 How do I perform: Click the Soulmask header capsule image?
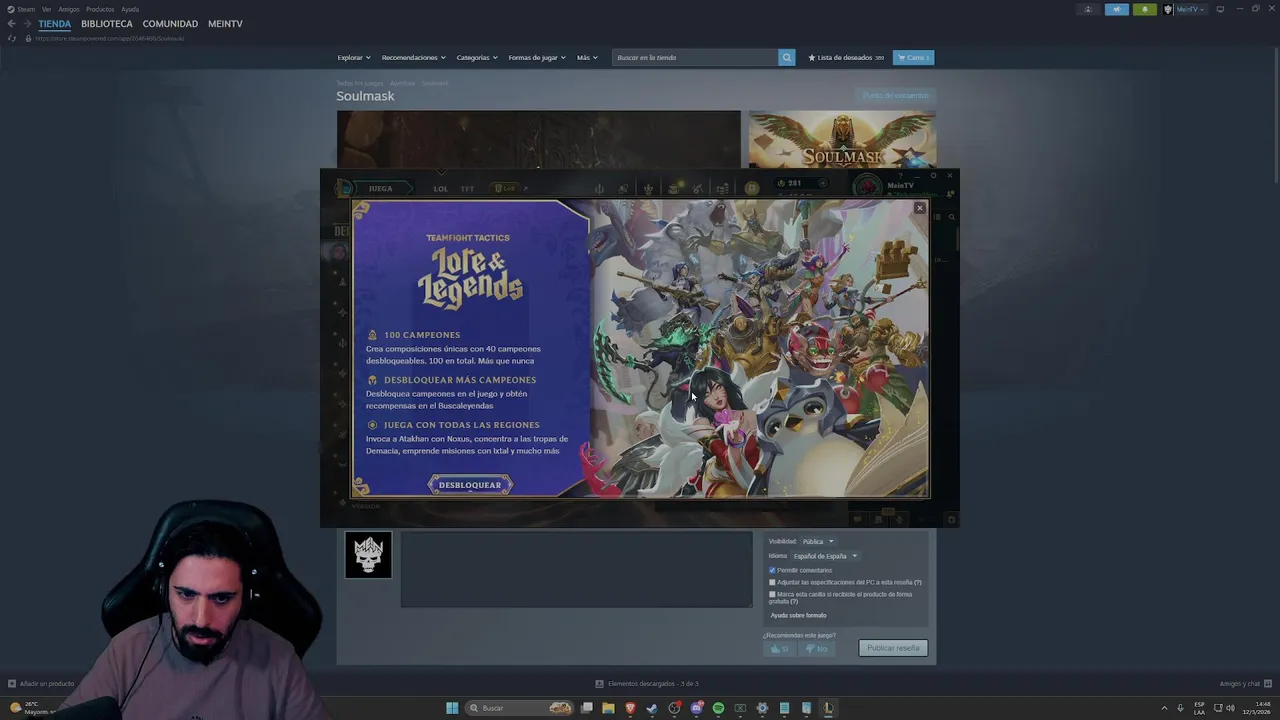[842, 140]
